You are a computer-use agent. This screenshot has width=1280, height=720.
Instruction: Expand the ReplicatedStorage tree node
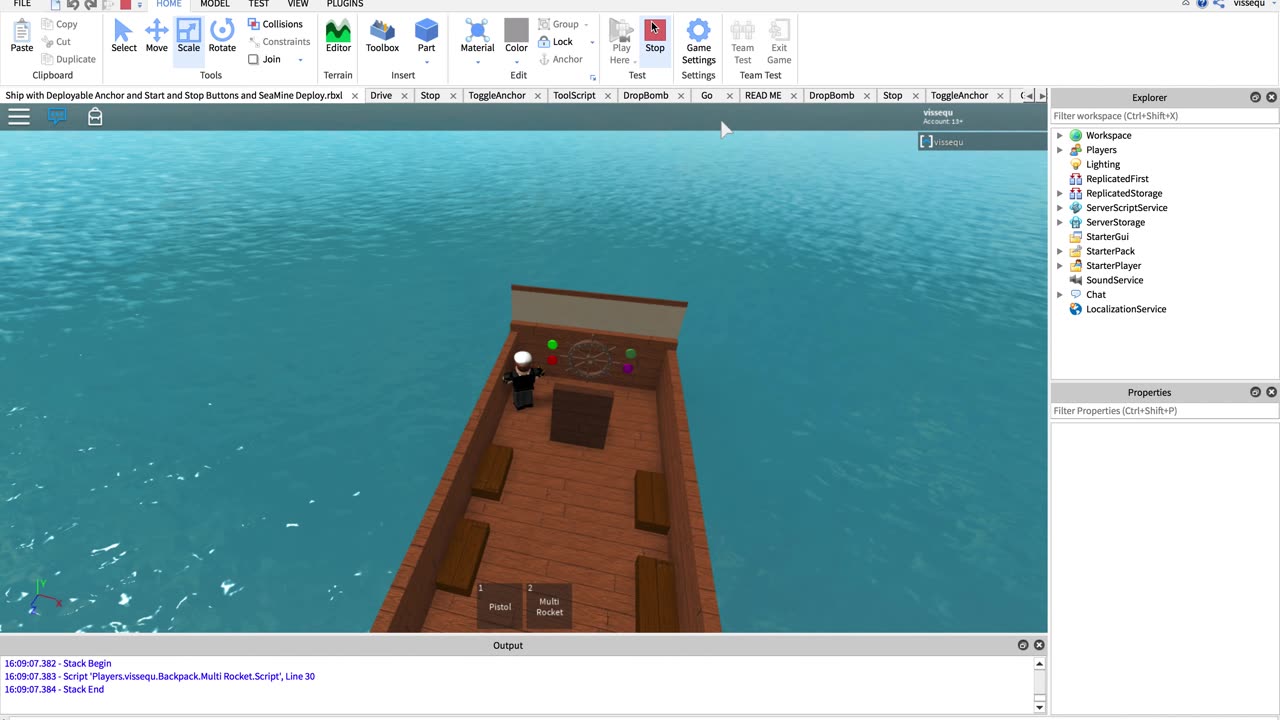click(1060, 193)
